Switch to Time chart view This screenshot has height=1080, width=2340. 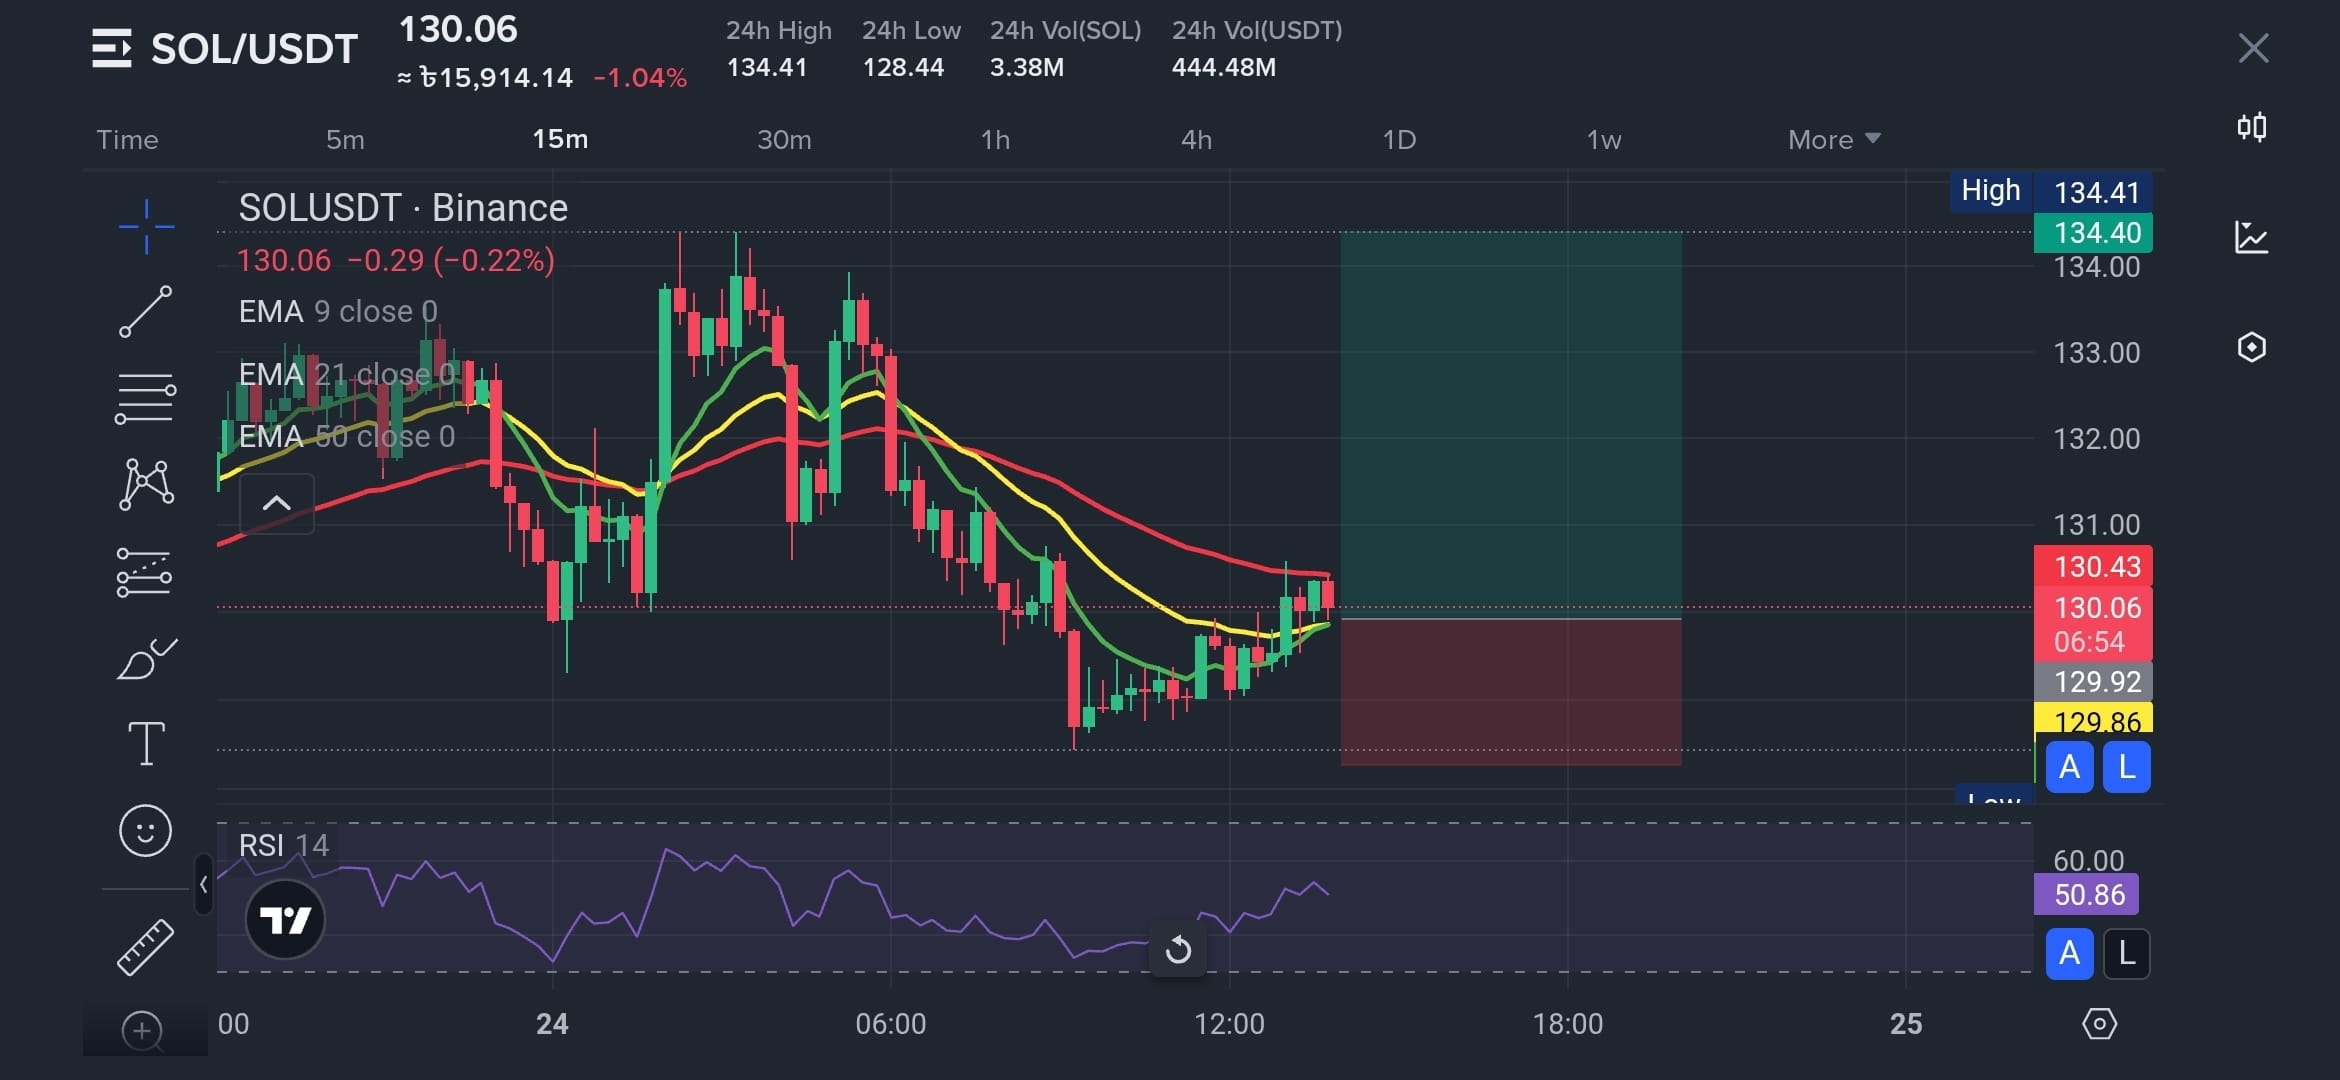tap(127, 139)
